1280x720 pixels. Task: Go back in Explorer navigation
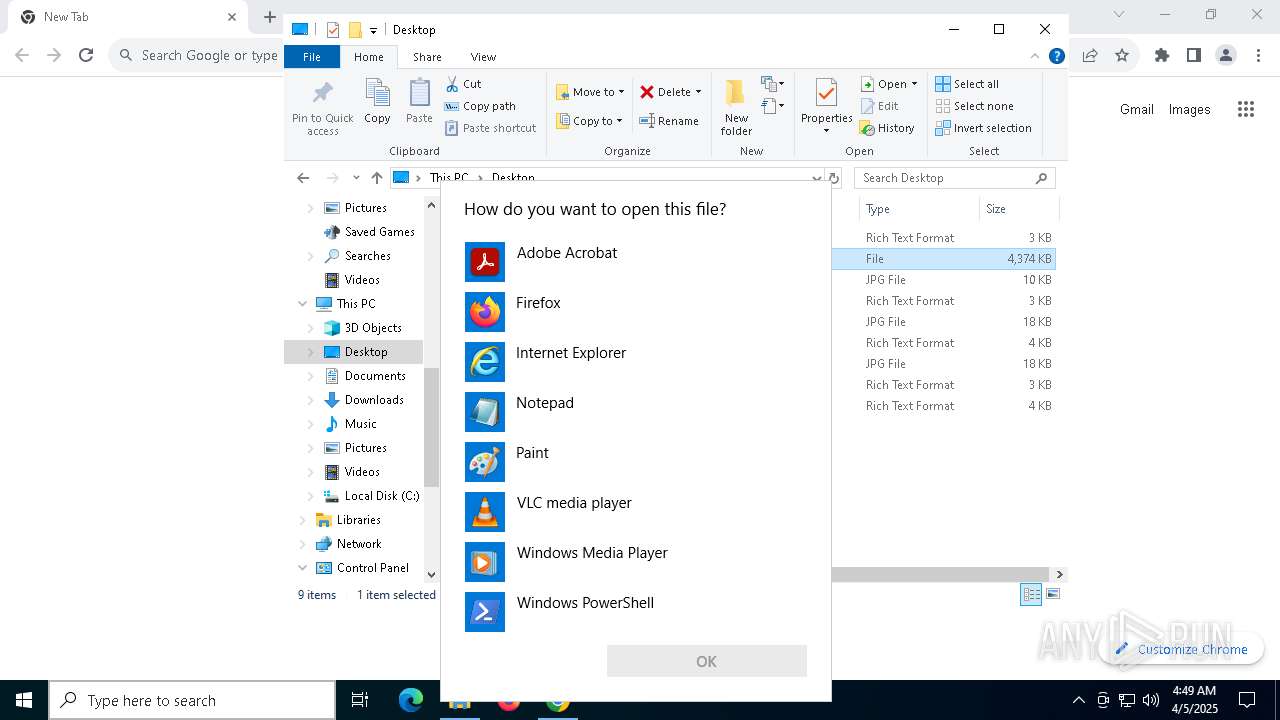click(303, 178)
